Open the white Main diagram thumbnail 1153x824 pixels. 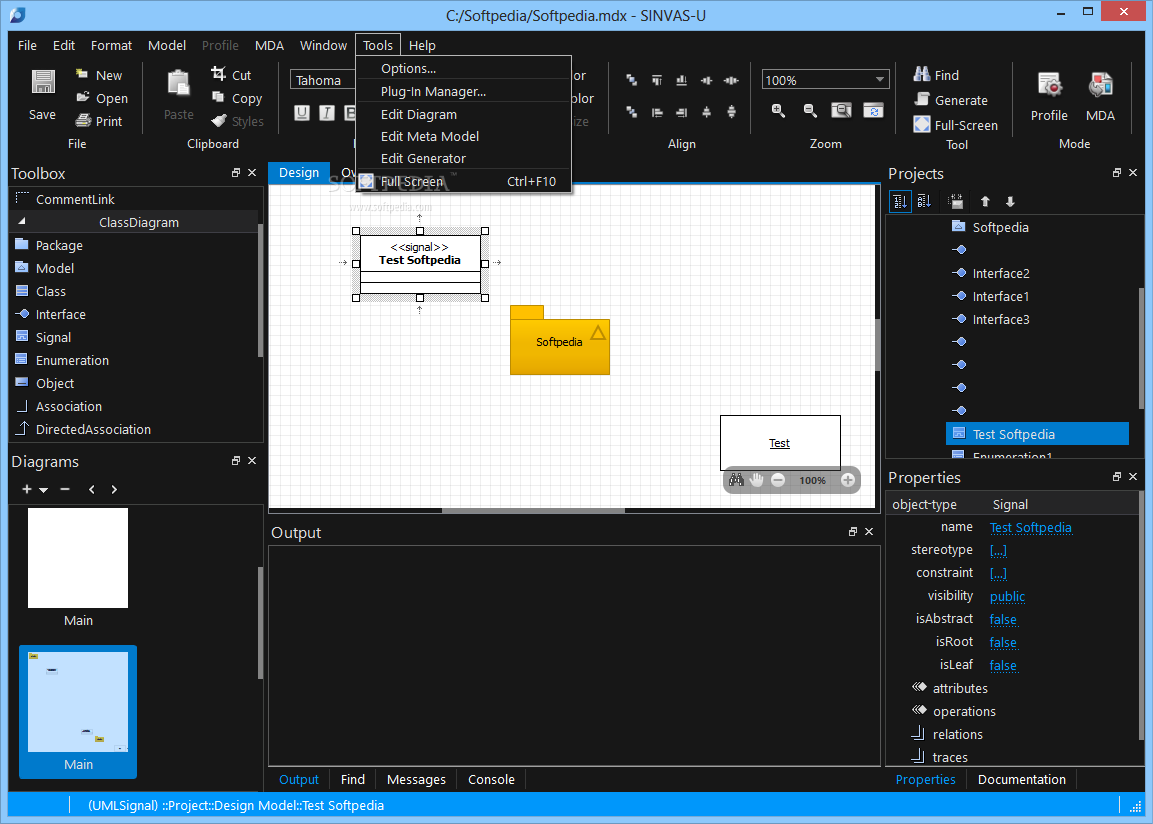point(78,558)
